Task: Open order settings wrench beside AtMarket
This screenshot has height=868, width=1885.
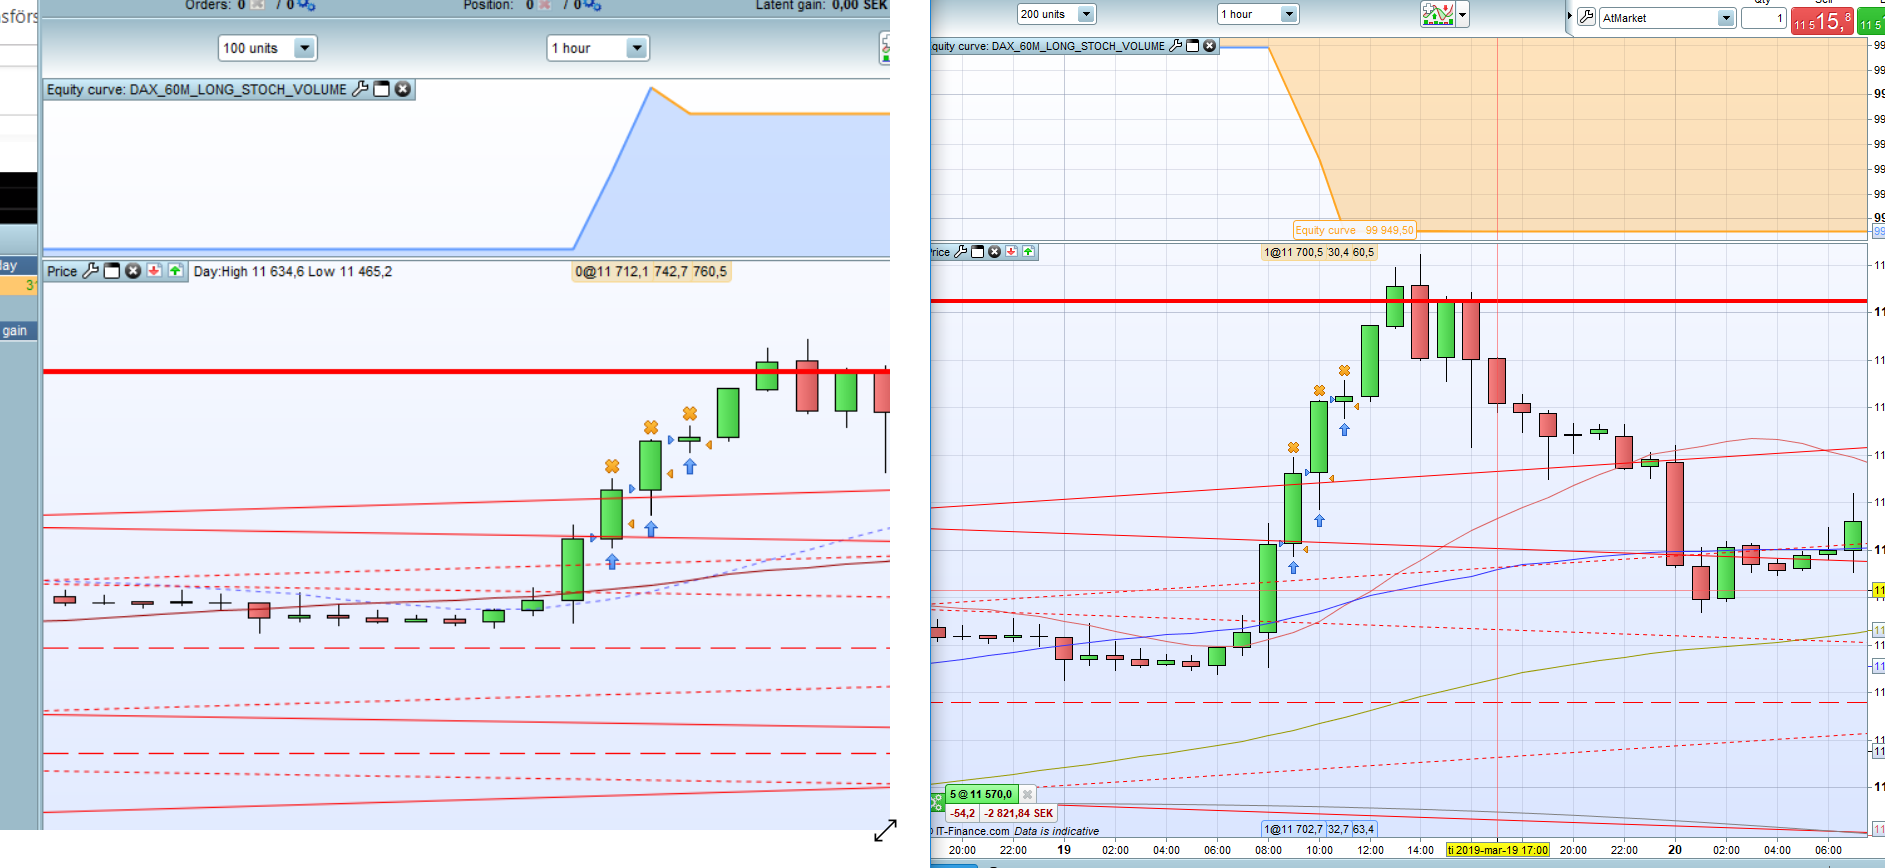Action: click(x=1586, y=17)
